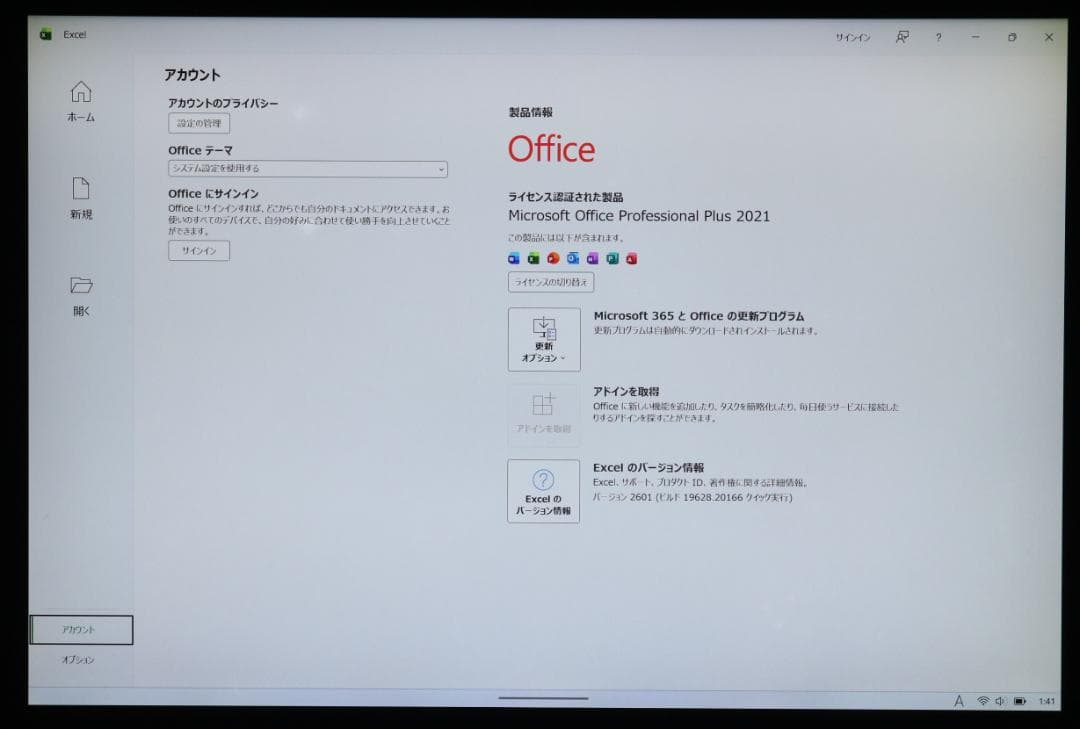The height and width of the screenshot is (729, 1080).
Task: Click the OneNote icon in the included apps
Action: 591,258
